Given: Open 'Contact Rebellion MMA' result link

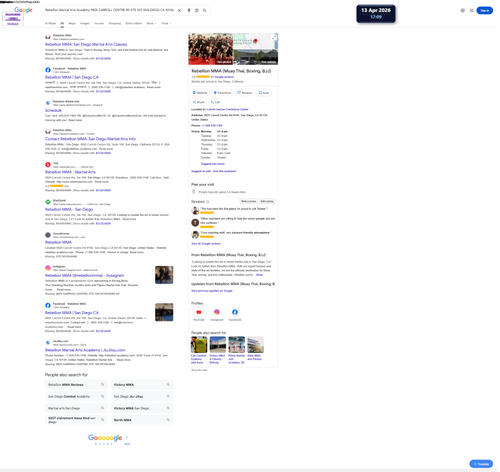Looking at the screenshot, I should [x=91, y=139].
